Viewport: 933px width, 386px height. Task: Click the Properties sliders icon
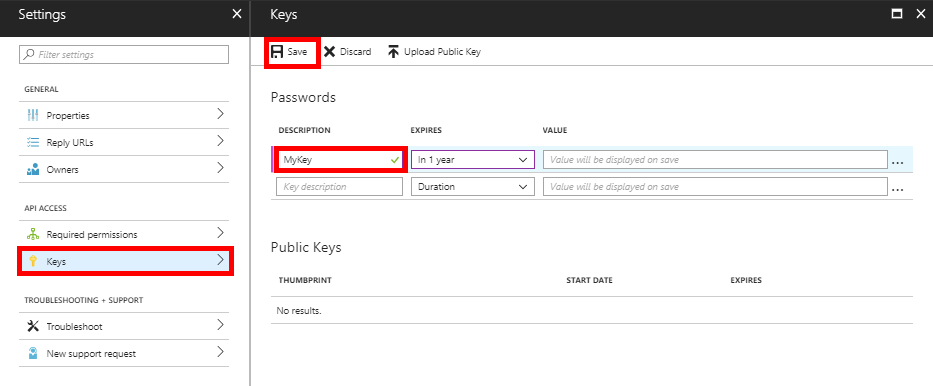coord(33,115)
